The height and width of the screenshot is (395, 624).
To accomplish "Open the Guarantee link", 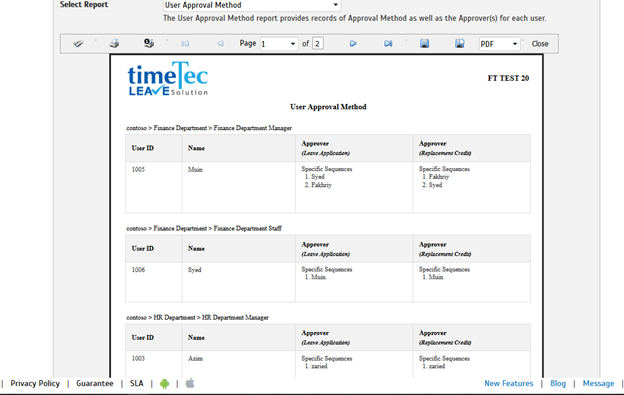I will [x=95, y=383].
